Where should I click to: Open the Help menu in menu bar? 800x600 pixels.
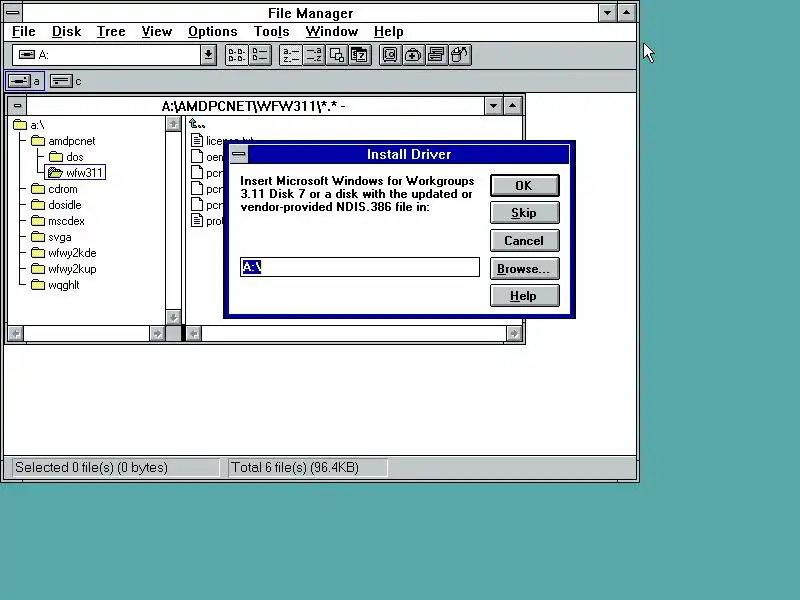(388, 32)
